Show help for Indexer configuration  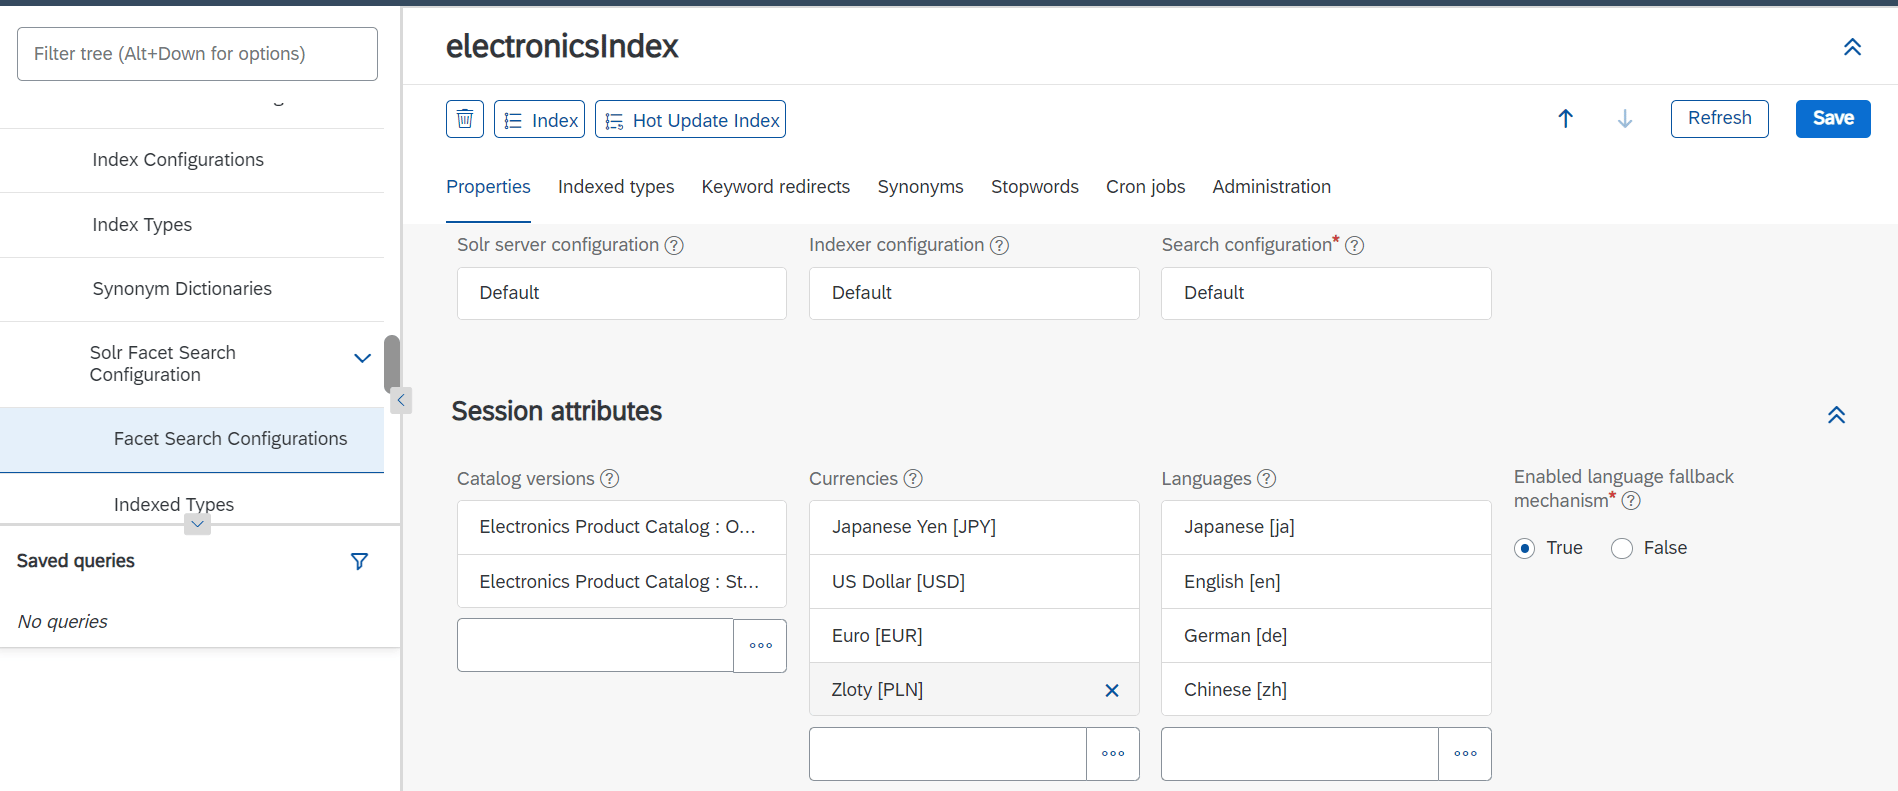click(999, 245)
